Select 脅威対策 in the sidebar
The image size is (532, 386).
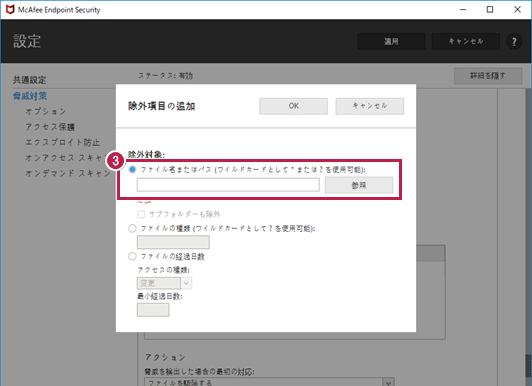tap(30, 96)
